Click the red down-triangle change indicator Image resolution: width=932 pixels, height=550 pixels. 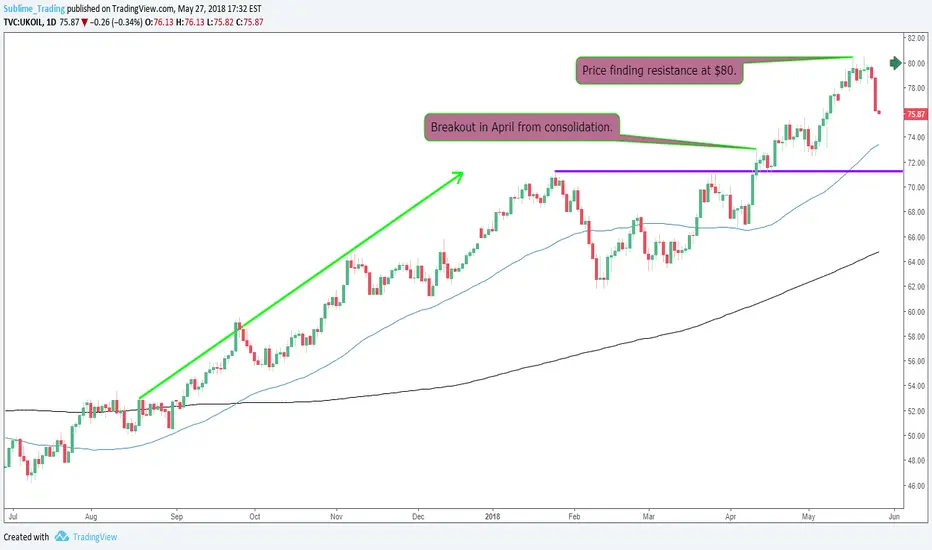84,23
